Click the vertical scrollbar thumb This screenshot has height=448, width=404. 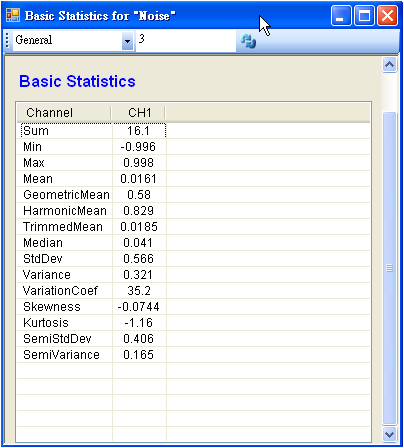[389, 268]
